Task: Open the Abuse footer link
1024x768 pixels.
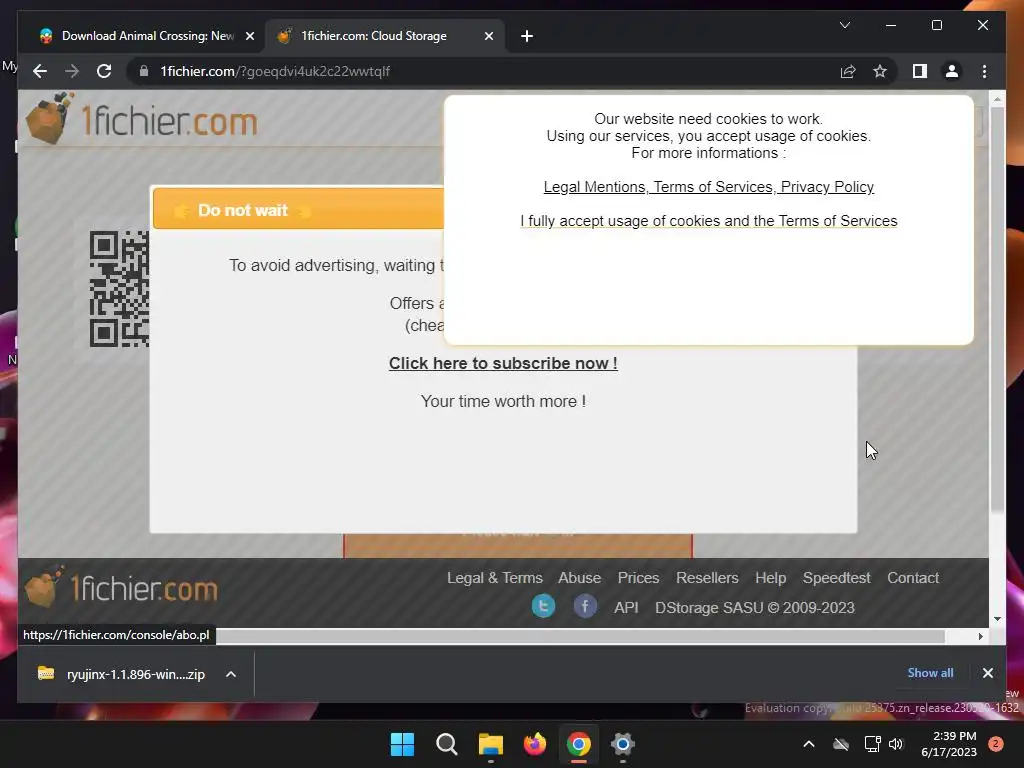Action: click(x=579, y=578)
